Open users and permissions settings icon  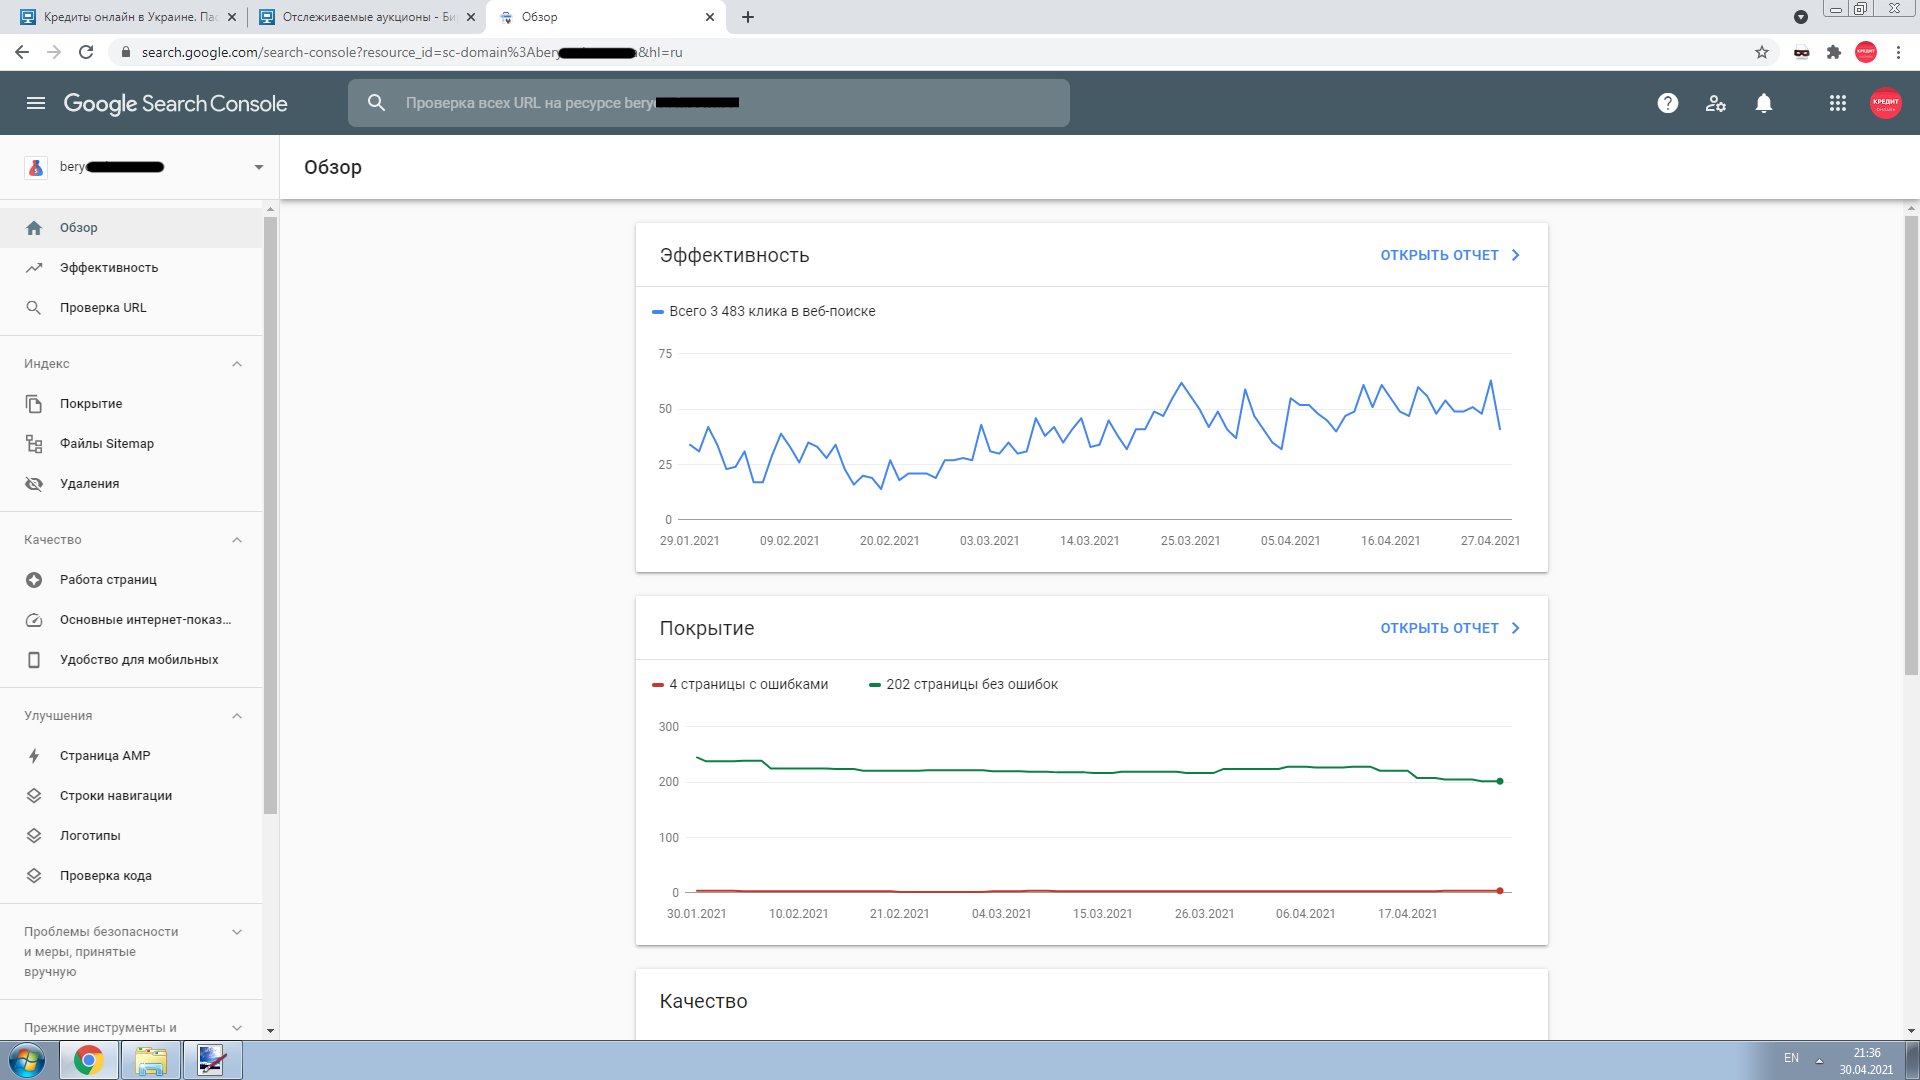tap(1716, 103)
